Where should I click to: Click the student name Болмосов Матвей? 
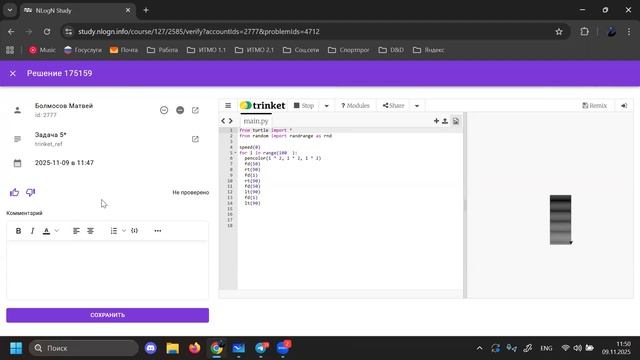pyautogui.click(x=64, y=106)
